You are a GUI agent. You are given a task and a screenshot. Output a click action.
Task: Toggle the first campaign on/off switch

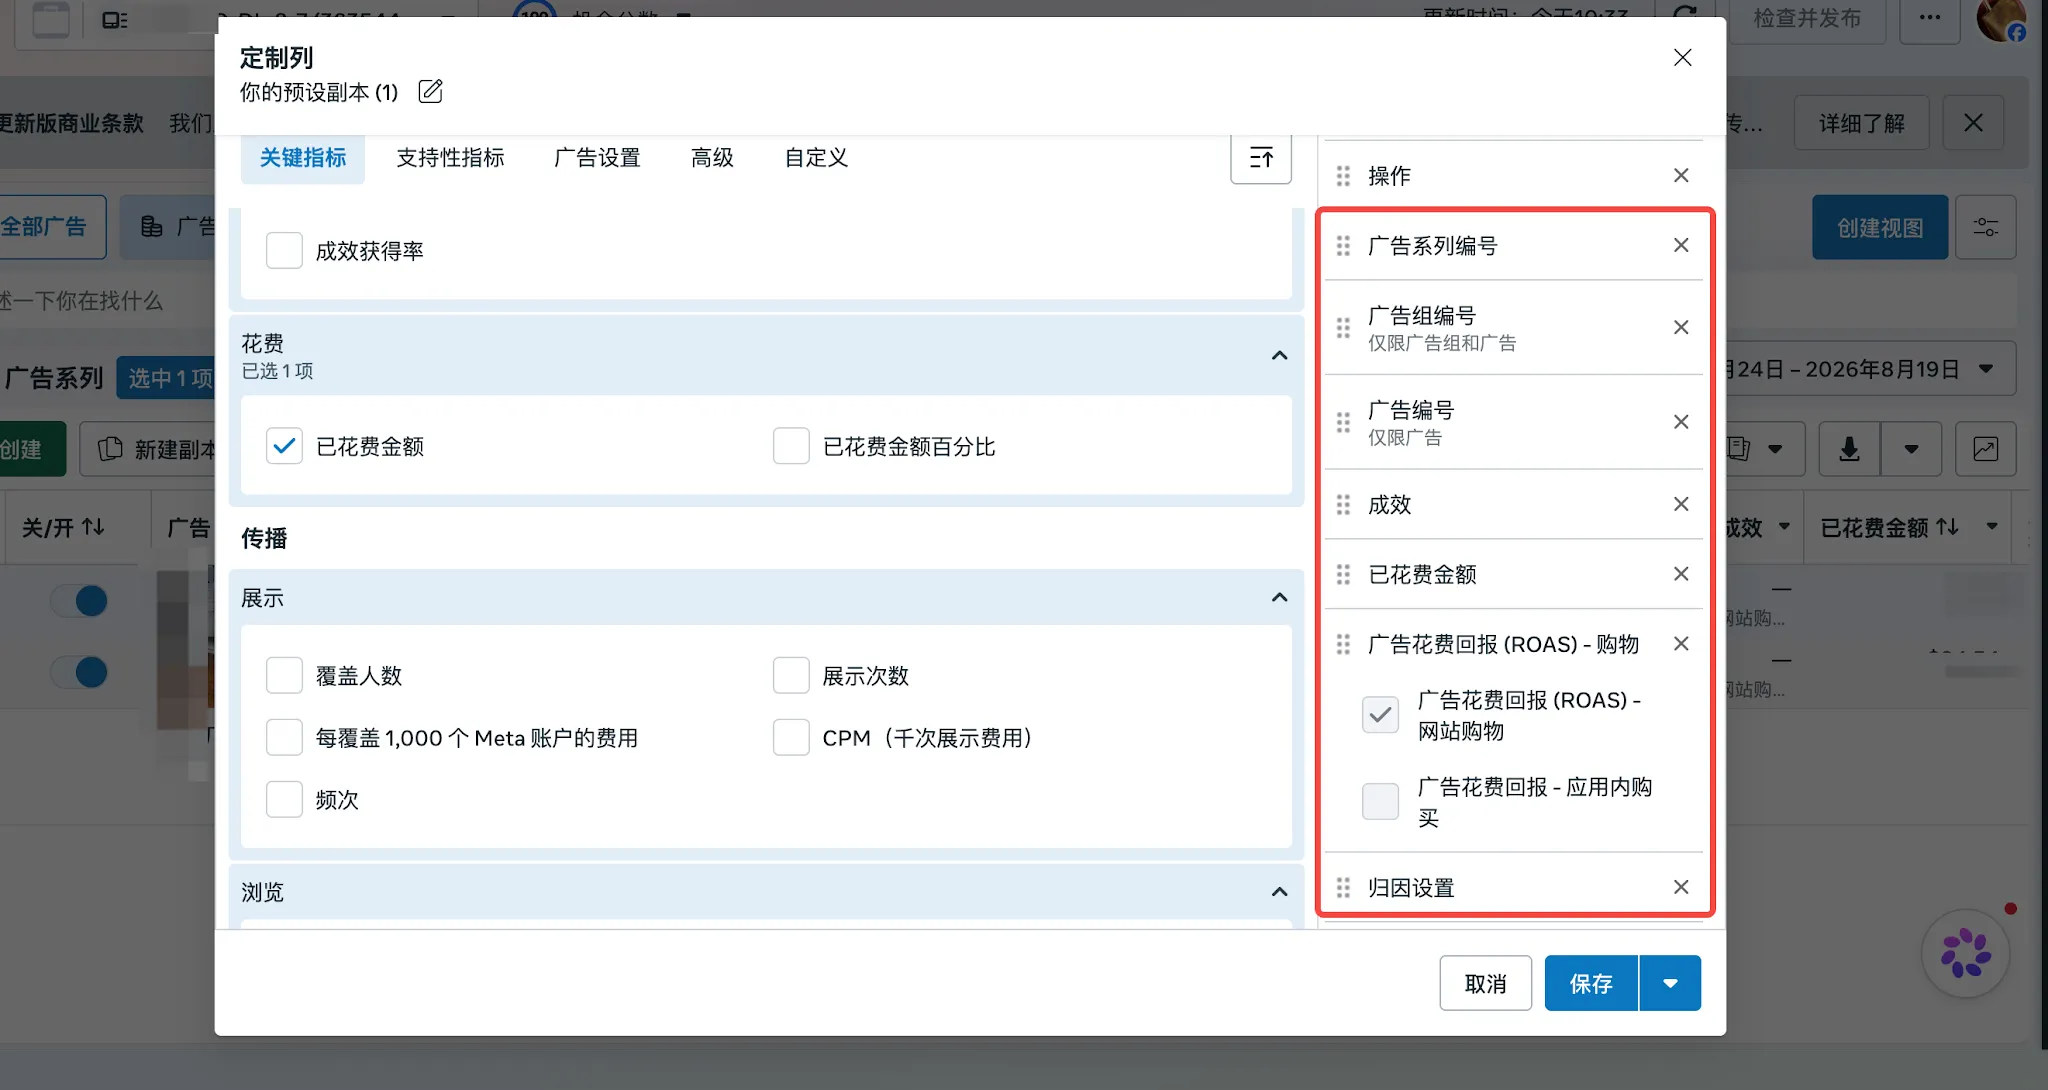pyautogui.click(x=79, y=601)
